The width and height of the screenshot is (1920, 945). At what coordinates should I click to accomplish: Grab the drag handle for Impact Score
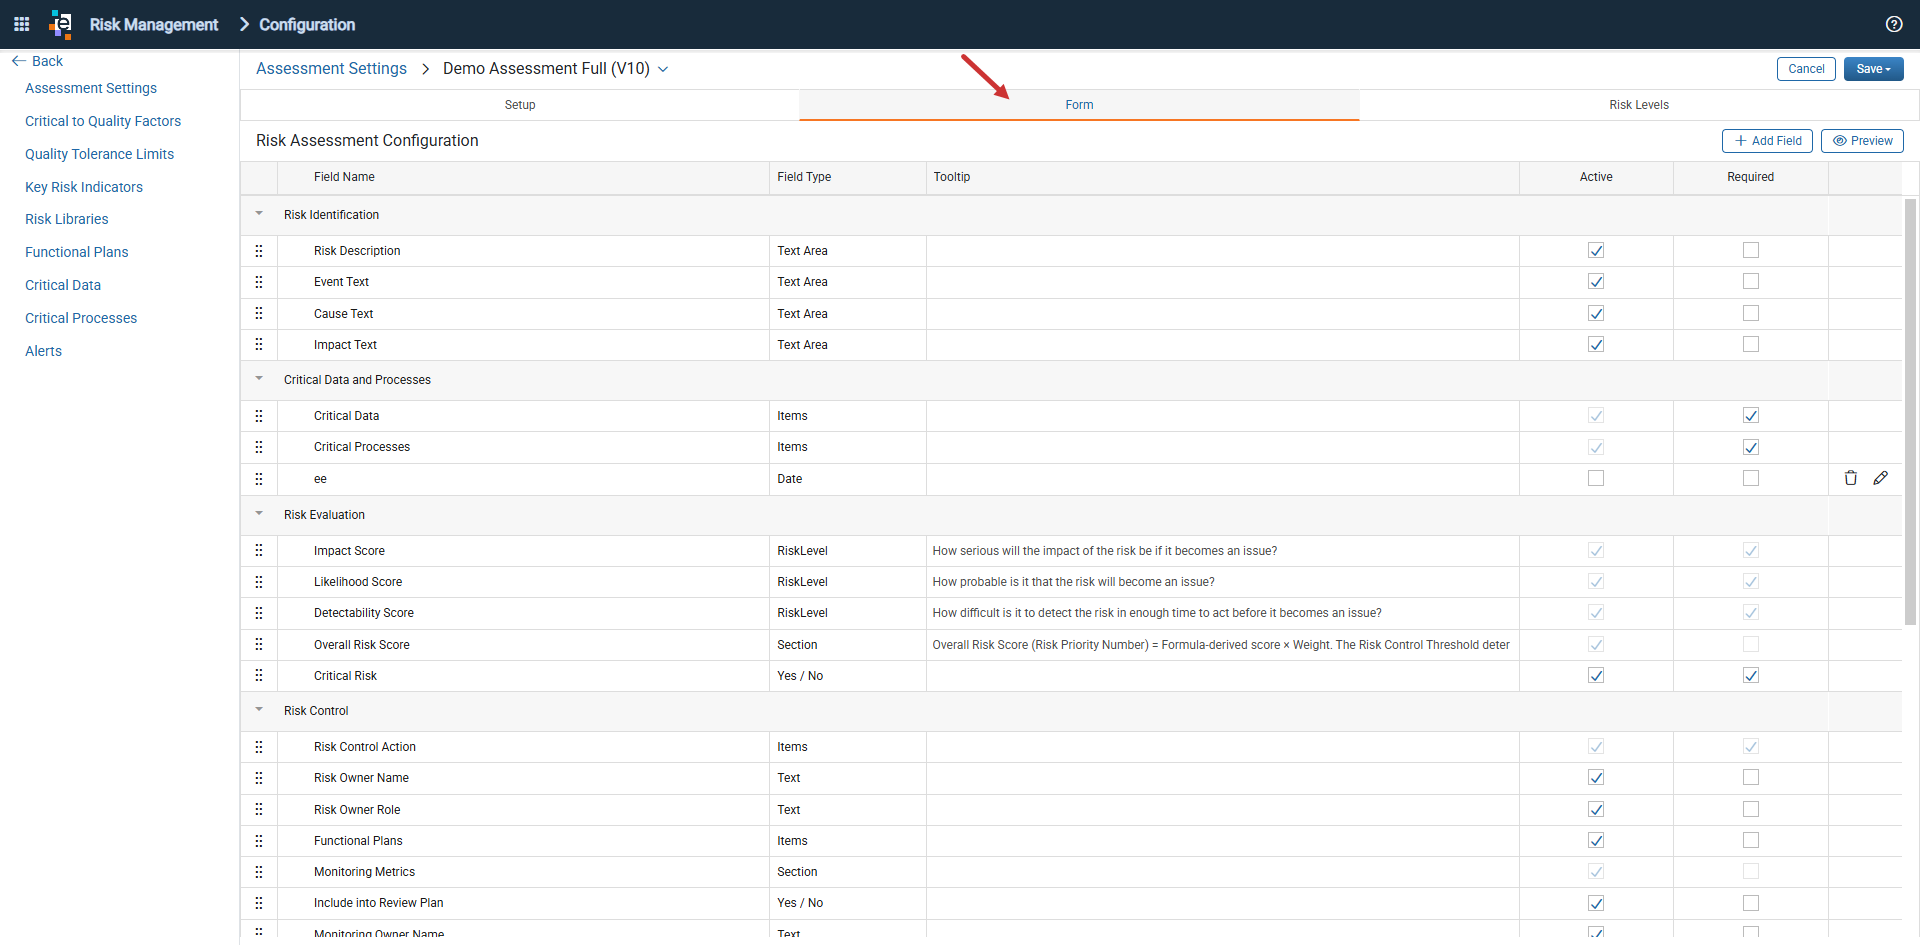pos(259,551)
